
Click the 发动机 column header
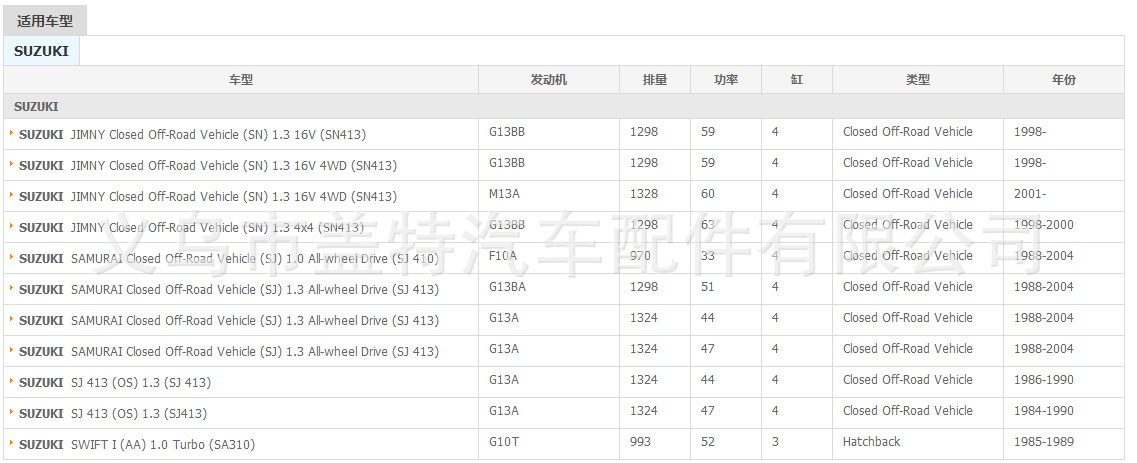point(548,80)
